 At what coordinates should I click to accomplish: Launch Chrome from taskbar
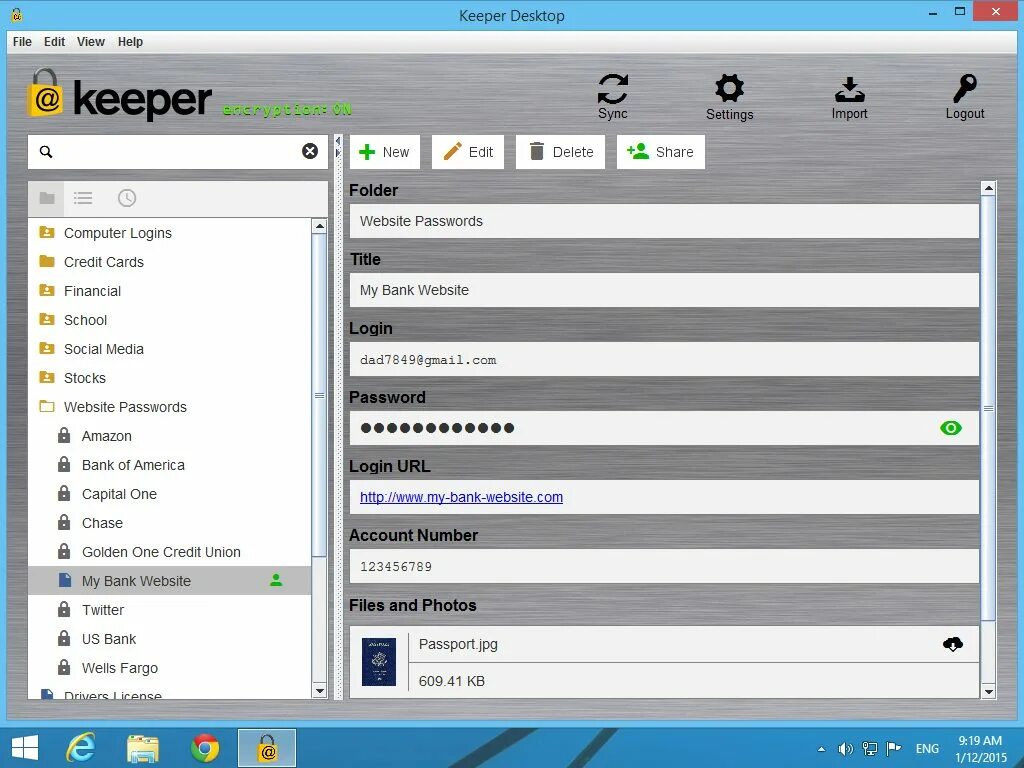click(x=205, y=748)
